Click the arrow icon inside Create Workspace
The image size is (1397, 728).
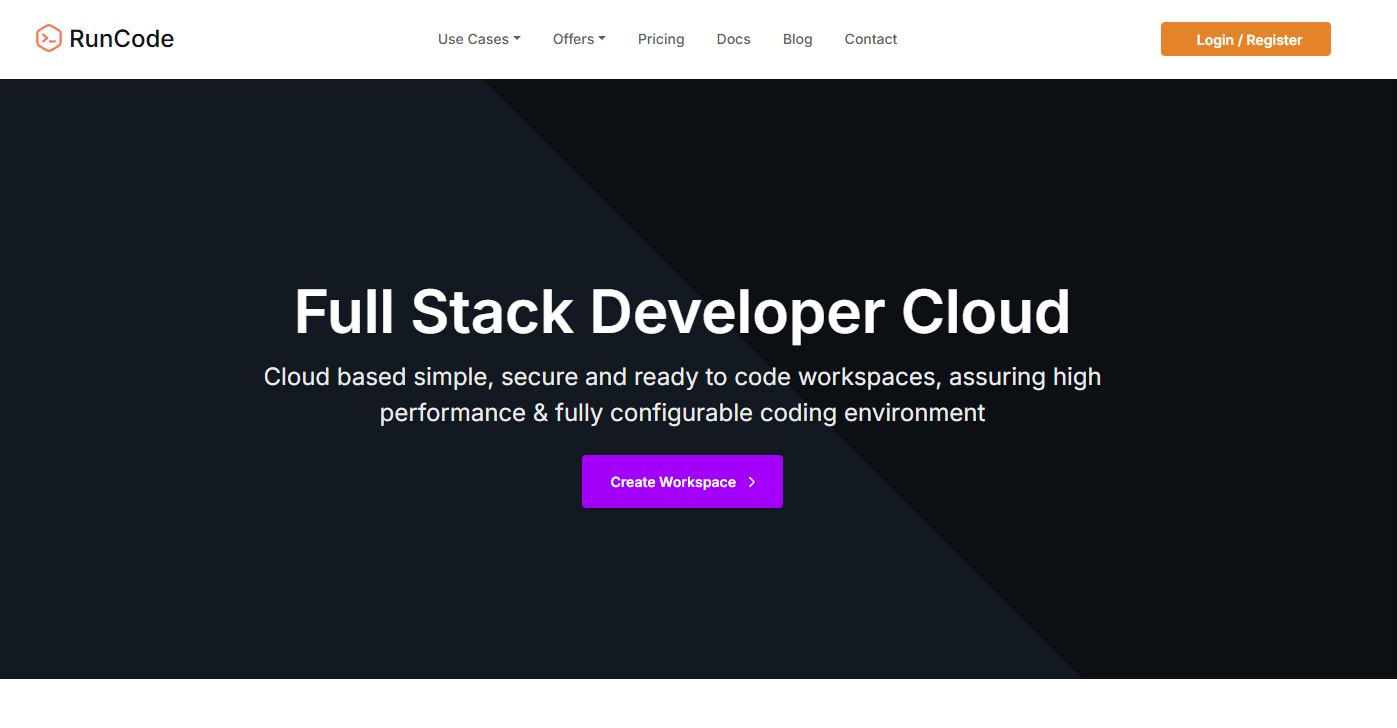[x=750, y=481]
